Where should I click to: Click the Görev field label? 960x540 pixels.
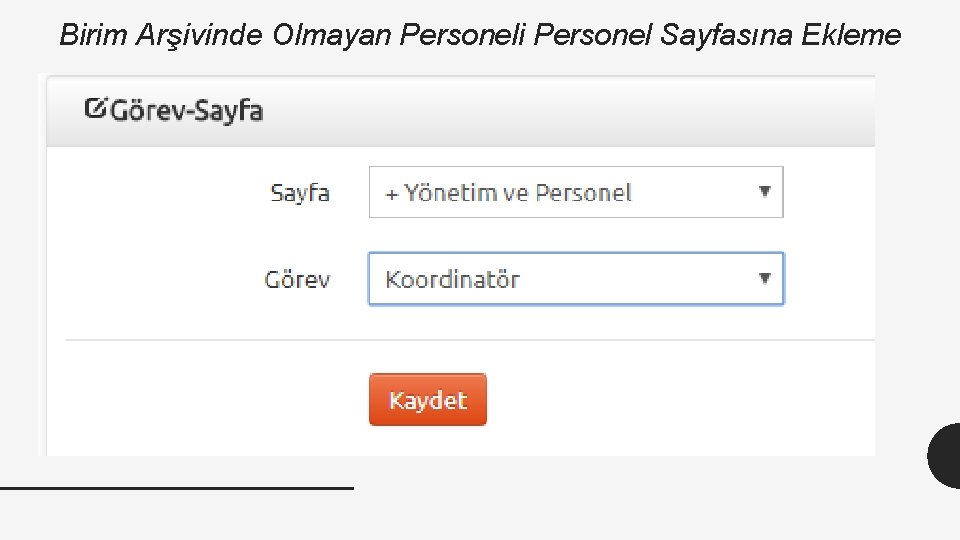tap(297, 279)
